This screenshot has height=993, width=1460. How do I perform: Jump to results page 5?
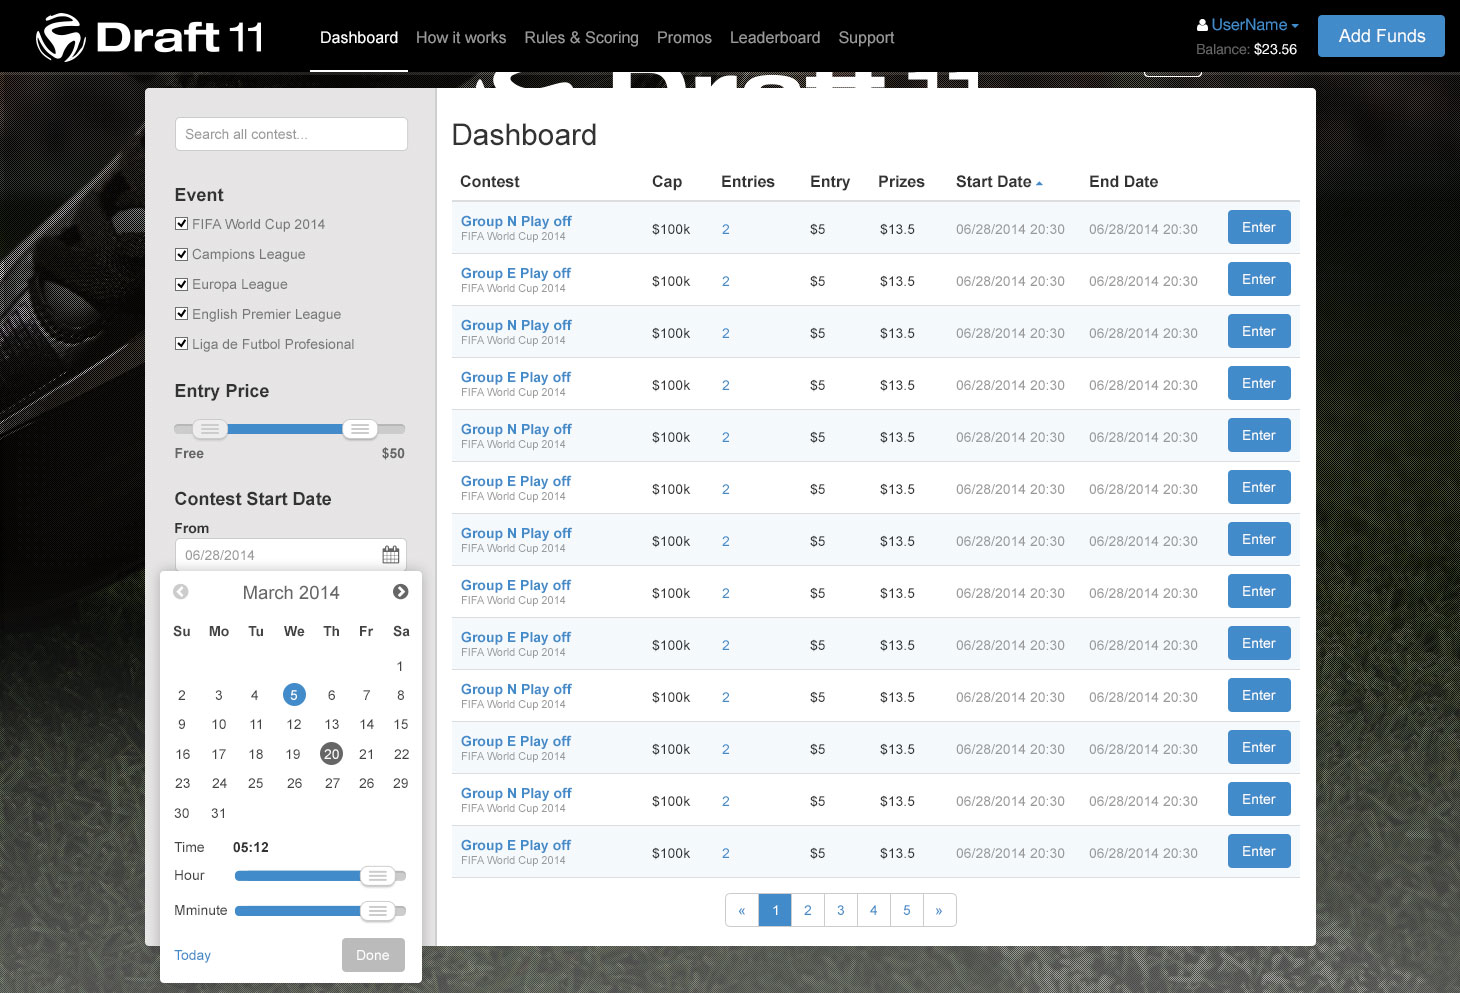(x=907, y=910)
